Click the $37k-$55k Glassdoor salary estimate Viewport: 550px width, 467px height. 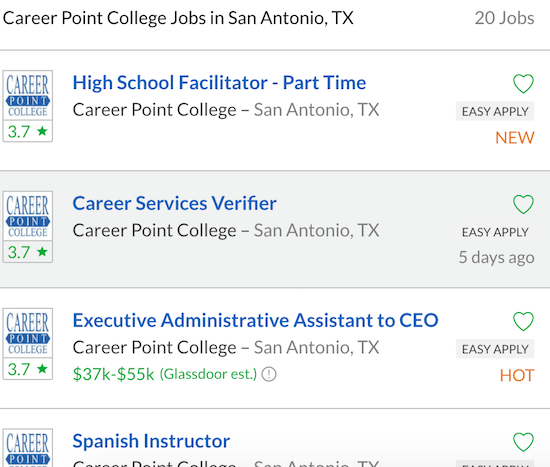pos(165,374)
